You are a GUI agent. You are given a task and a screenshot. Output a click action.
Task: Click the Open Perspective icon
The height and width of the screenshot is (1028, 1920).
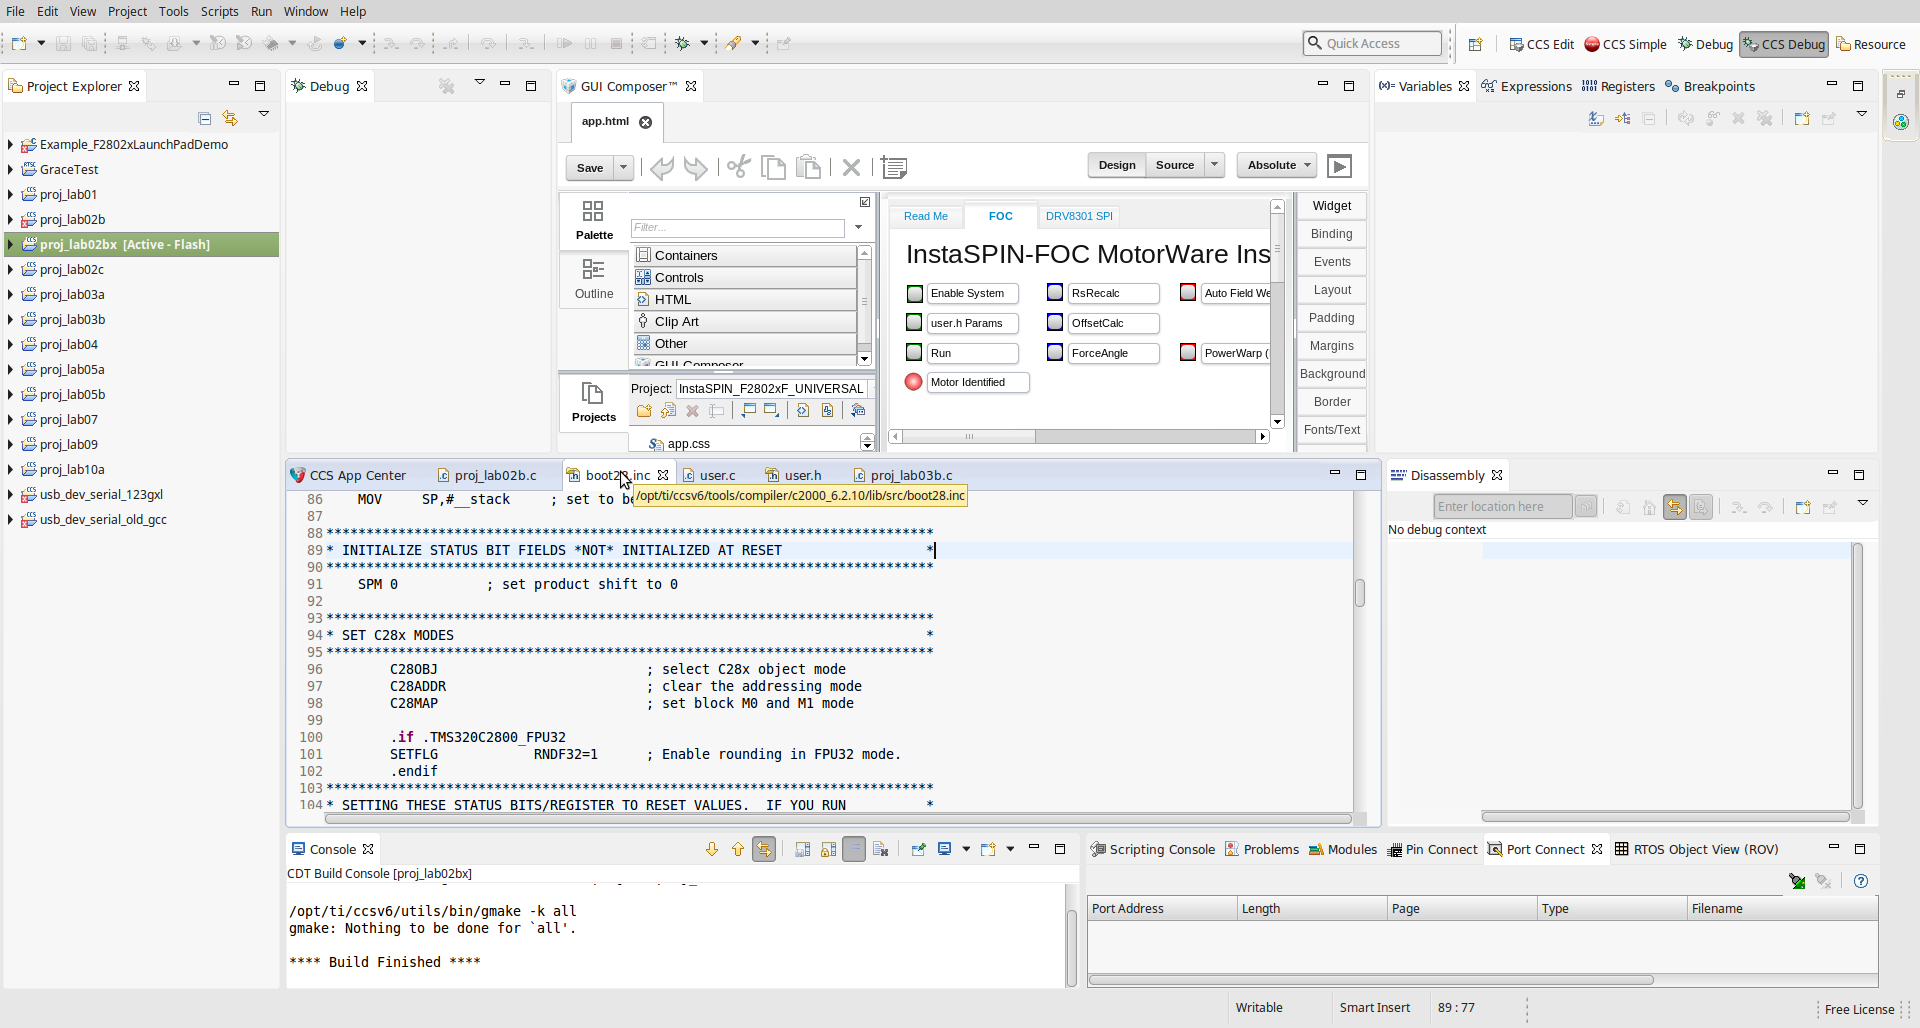[1475, 44]
